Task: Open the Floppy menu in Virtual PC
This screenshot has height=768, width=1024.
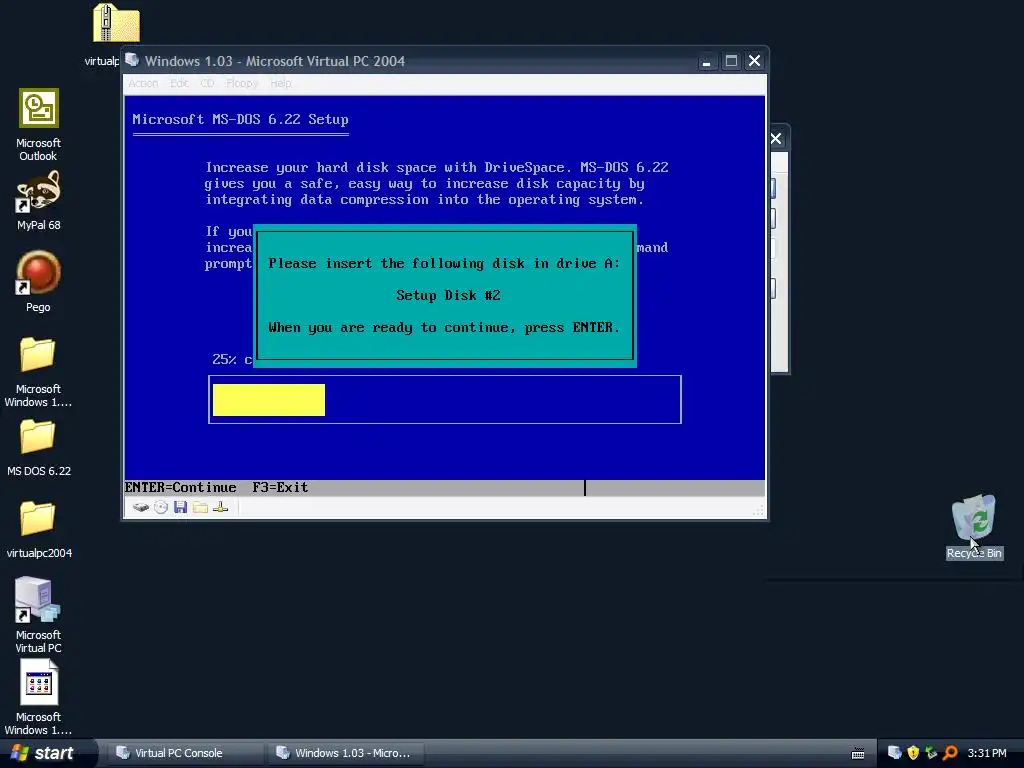Action: coord(242,84)
